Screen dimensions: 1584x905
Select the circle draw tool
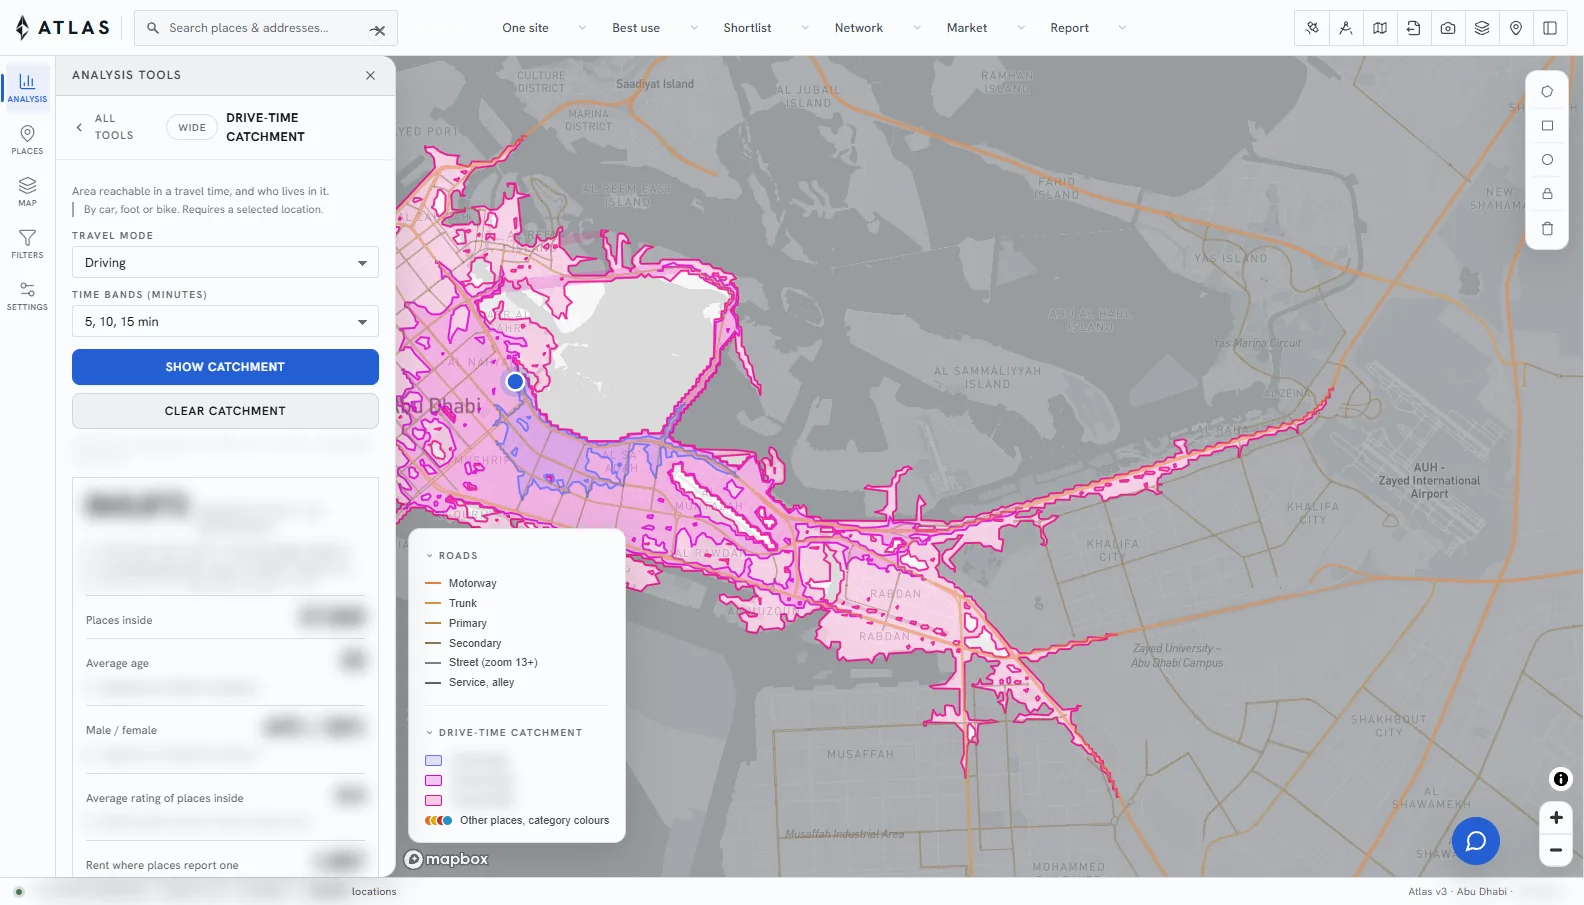click(1547, 160)
